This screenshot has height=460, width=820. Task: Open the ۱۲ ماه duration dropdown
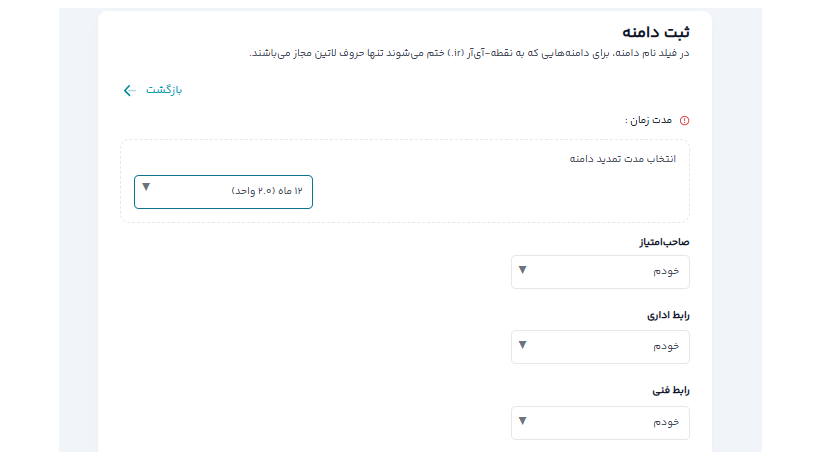click(x=223, y=191)
